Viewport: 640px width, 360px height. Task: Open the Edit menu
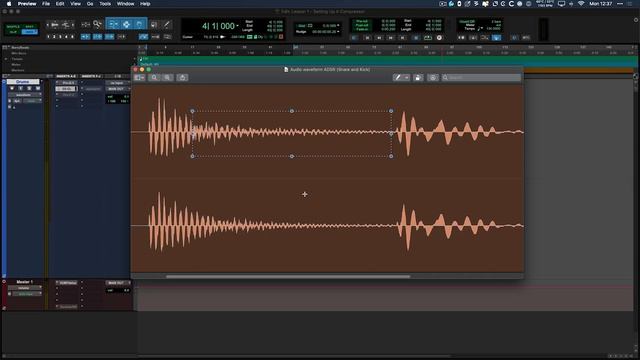(x=60, y=4)
